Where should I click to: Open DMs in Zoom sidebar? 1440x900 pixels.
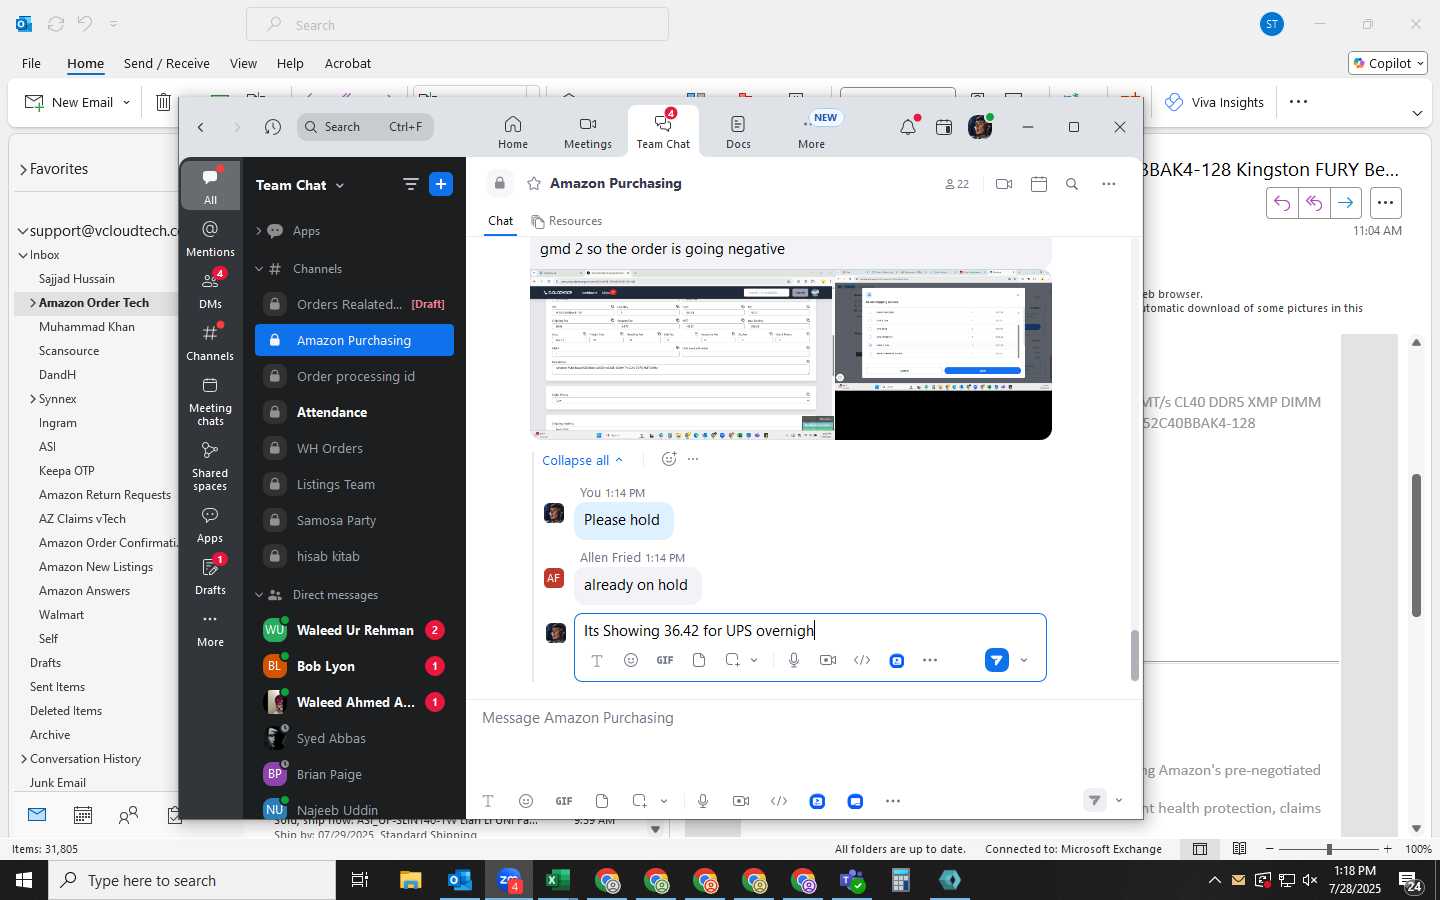[210, 290]
